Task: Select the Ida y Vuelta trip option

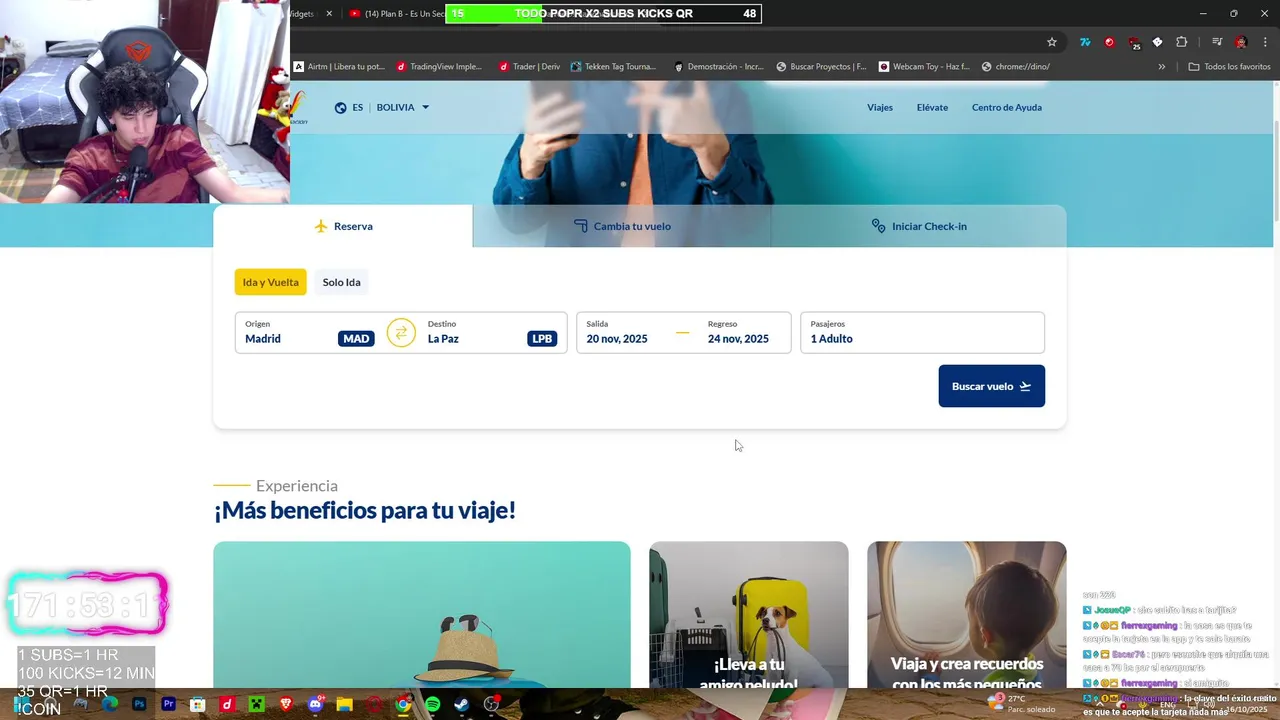Action: pyautogui.click(x=271, y=282)
